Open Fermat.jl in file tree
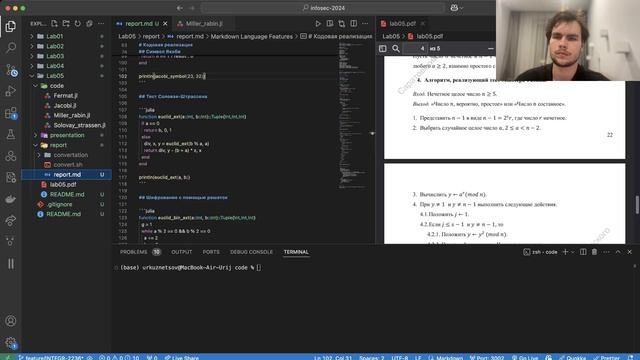Screen dimensions: 640x360 (x=65, y=96)
